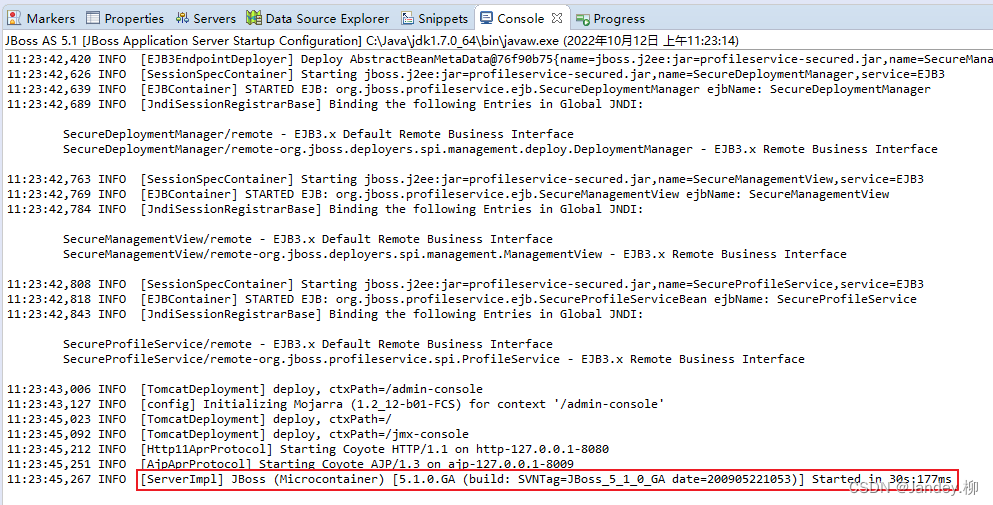
Task: Click the 11:23:42,843 JndiSessionRegistrarBase line
Action: tap(325, 314)
